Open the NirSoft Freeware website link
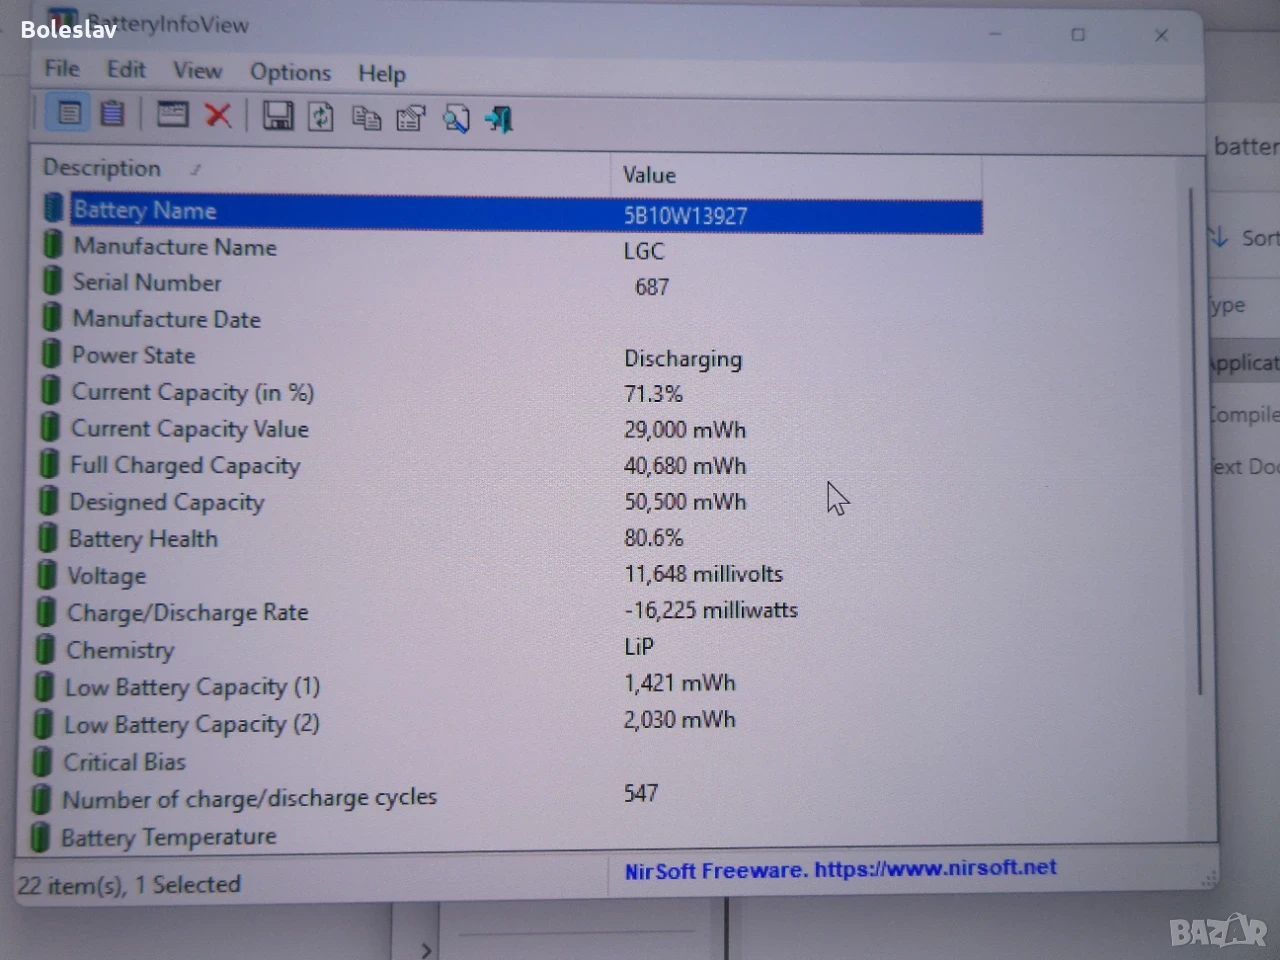The image size is (1280, 960). (x=840, y=869)
